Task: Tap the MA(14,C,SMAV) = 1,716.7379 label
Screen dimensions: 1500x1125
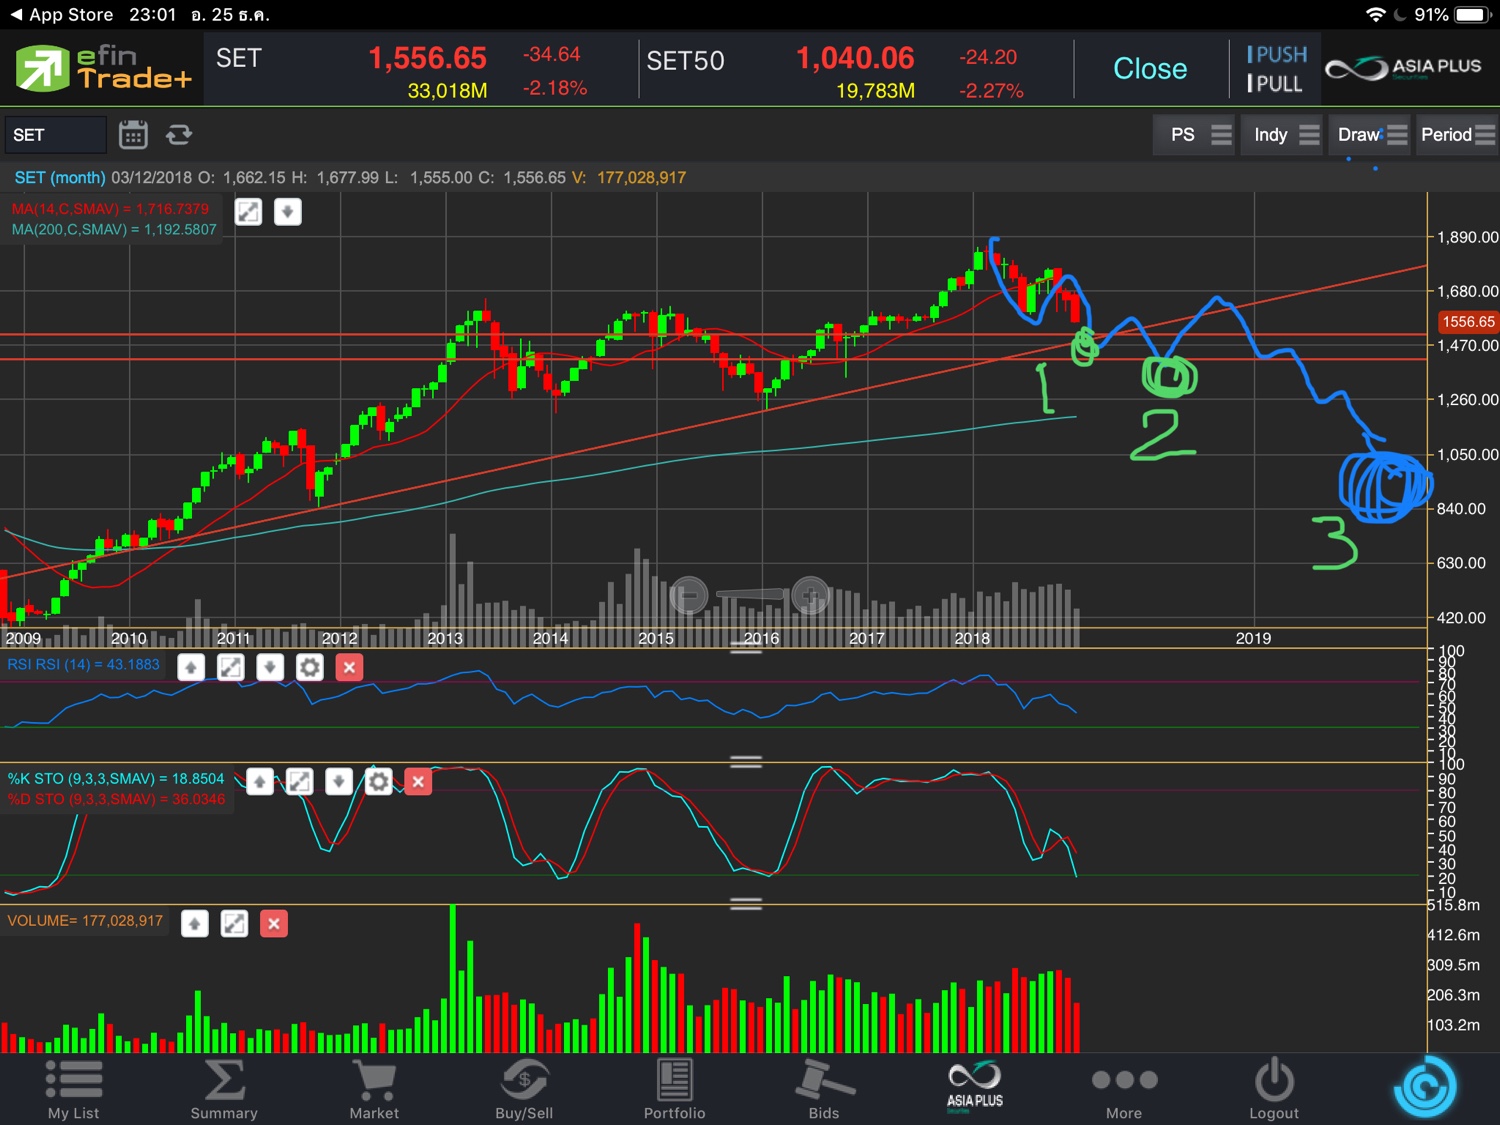Action: [110, 209]
